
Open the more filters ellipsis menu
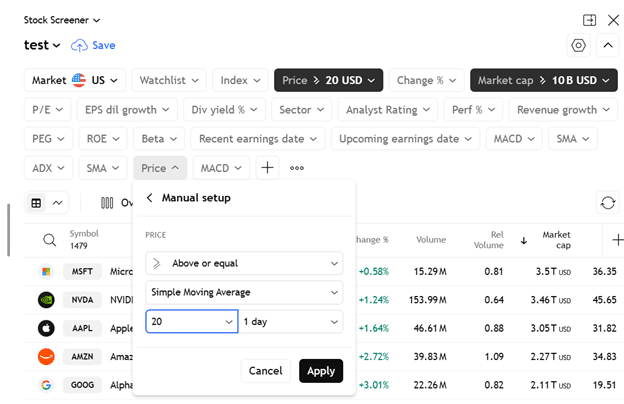click(297, 168)
